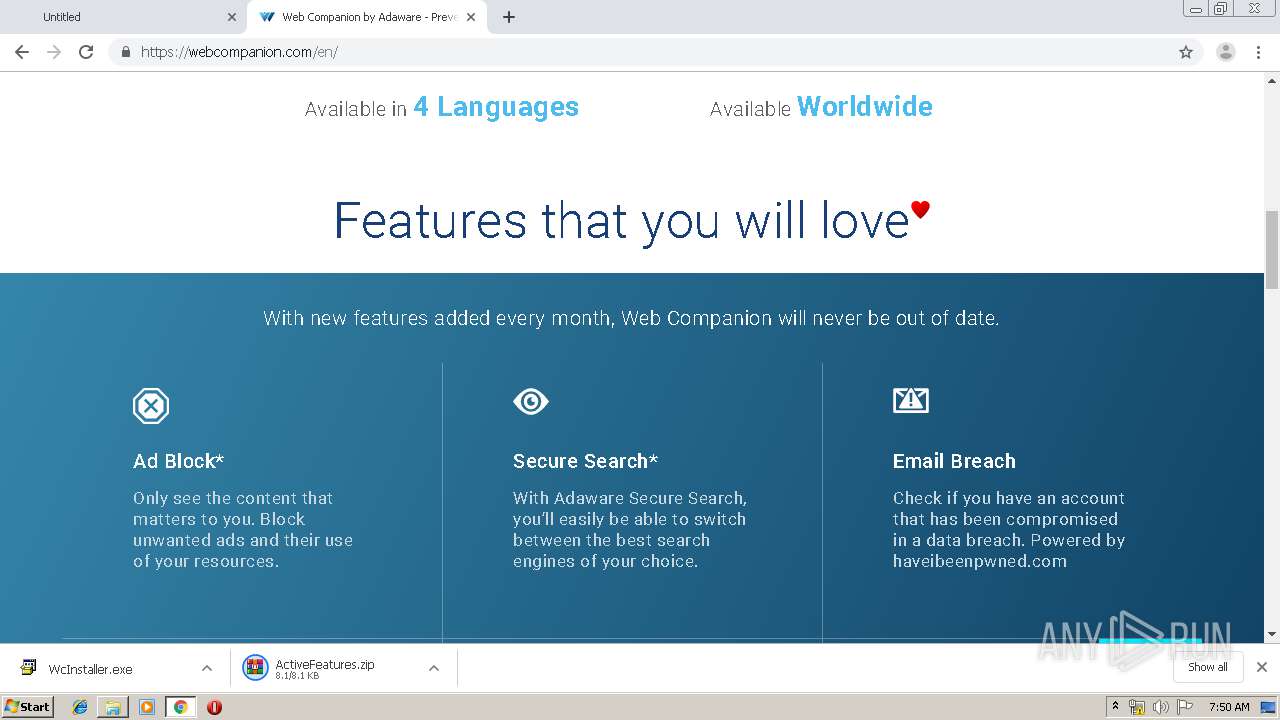Click red Opera-style taskbar icon

pos(214,707)
